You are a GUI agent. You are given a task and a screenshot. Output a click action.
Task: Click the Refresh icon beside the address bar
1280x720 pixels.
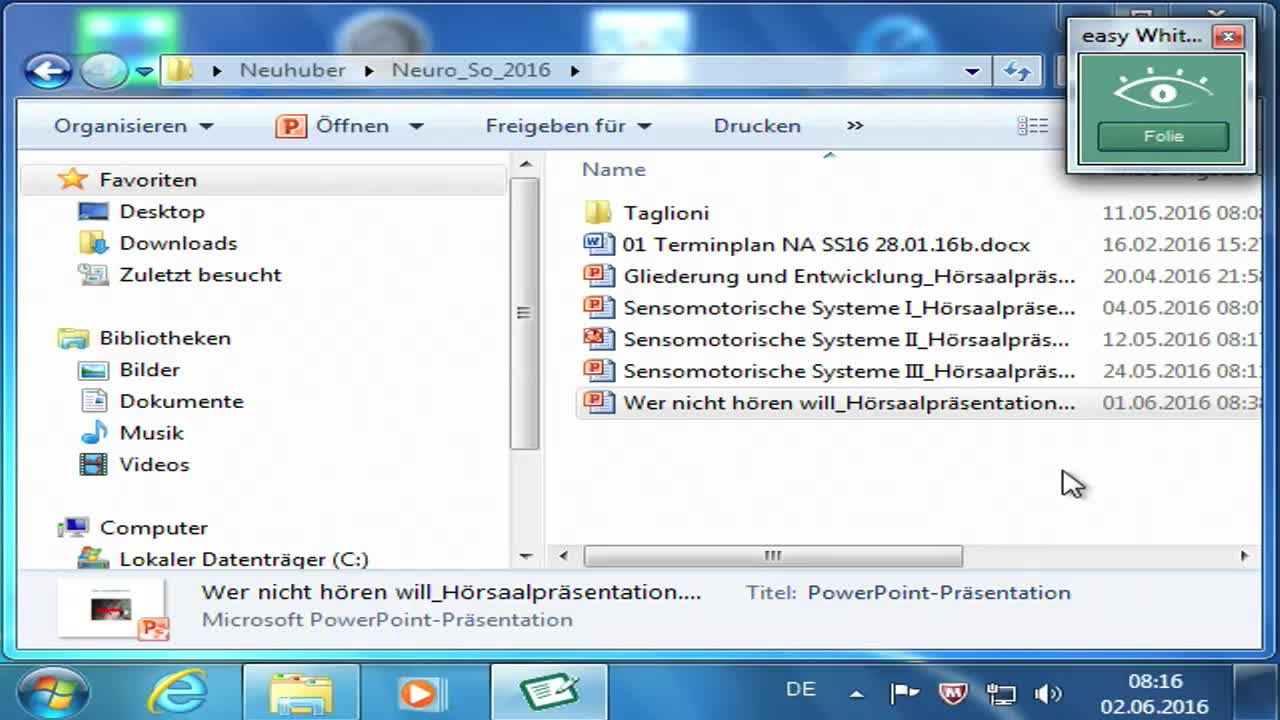1017,70
